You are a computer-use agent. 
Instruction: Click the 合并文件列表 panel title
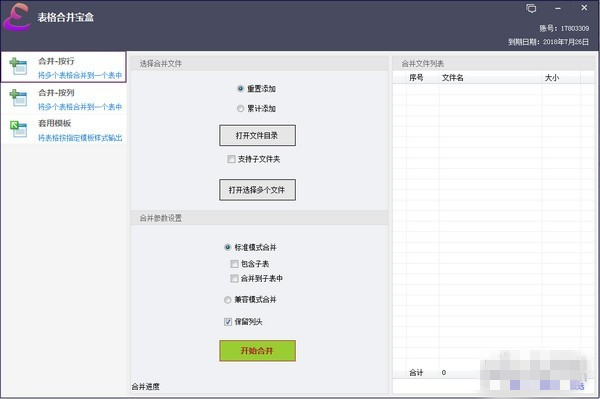pyautogui.click(x=423, y=64)
